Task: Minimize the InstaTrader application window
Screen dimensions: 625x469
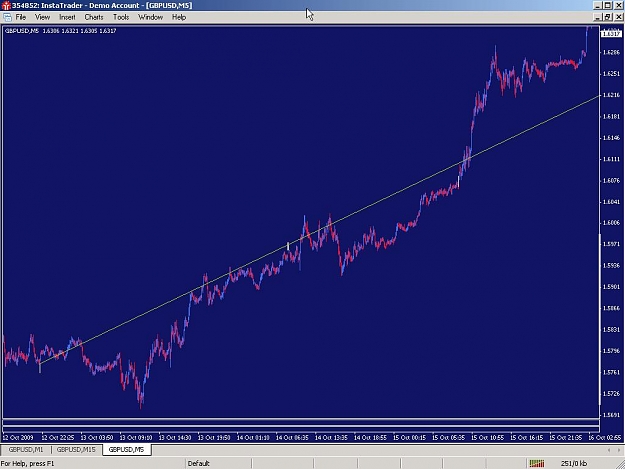Action: pyautogui.click(x=597, y=6)
